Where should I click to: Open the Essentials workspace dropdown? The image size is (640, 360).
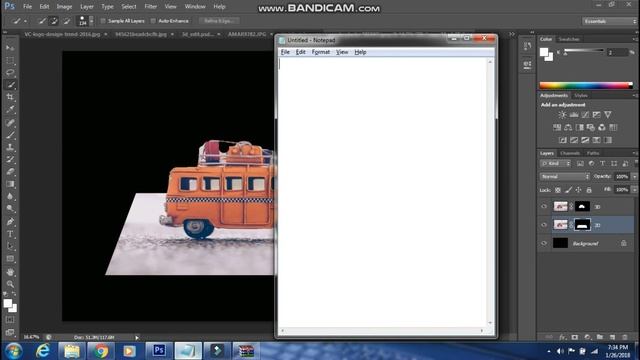tap(609, 21)
